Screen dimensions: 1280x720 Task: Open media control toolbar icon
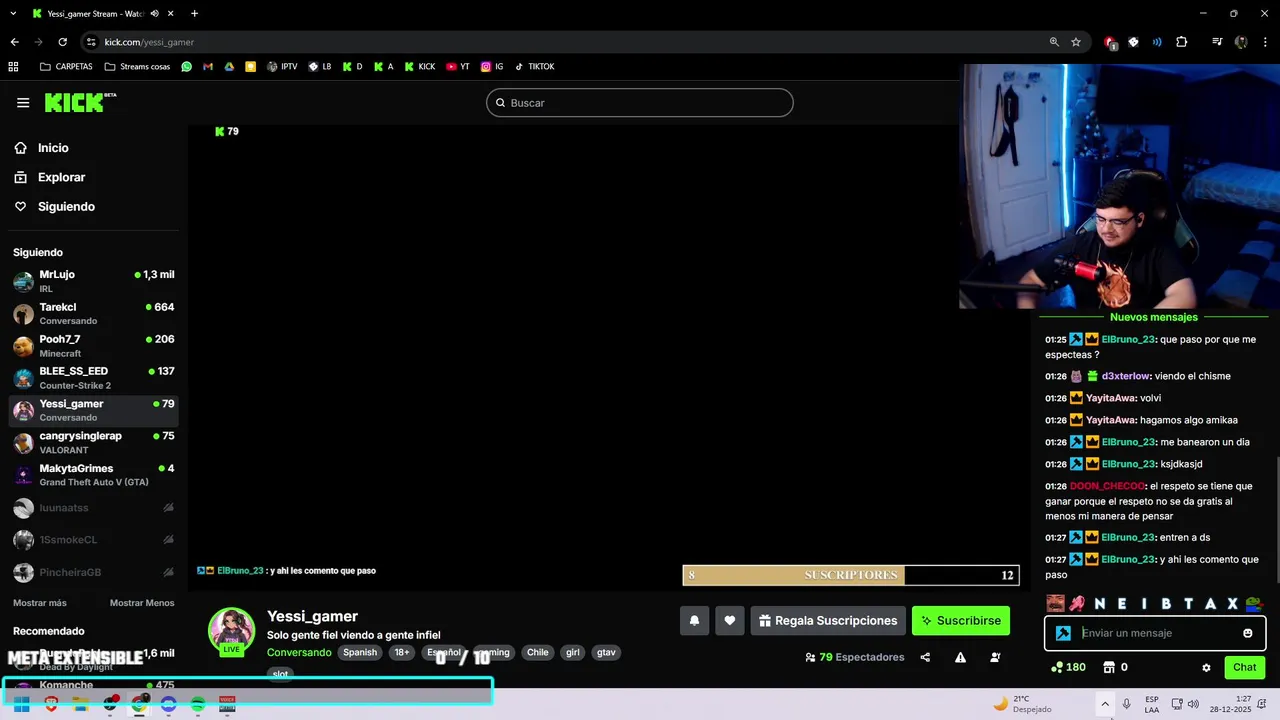click(x=1217, y=42)
